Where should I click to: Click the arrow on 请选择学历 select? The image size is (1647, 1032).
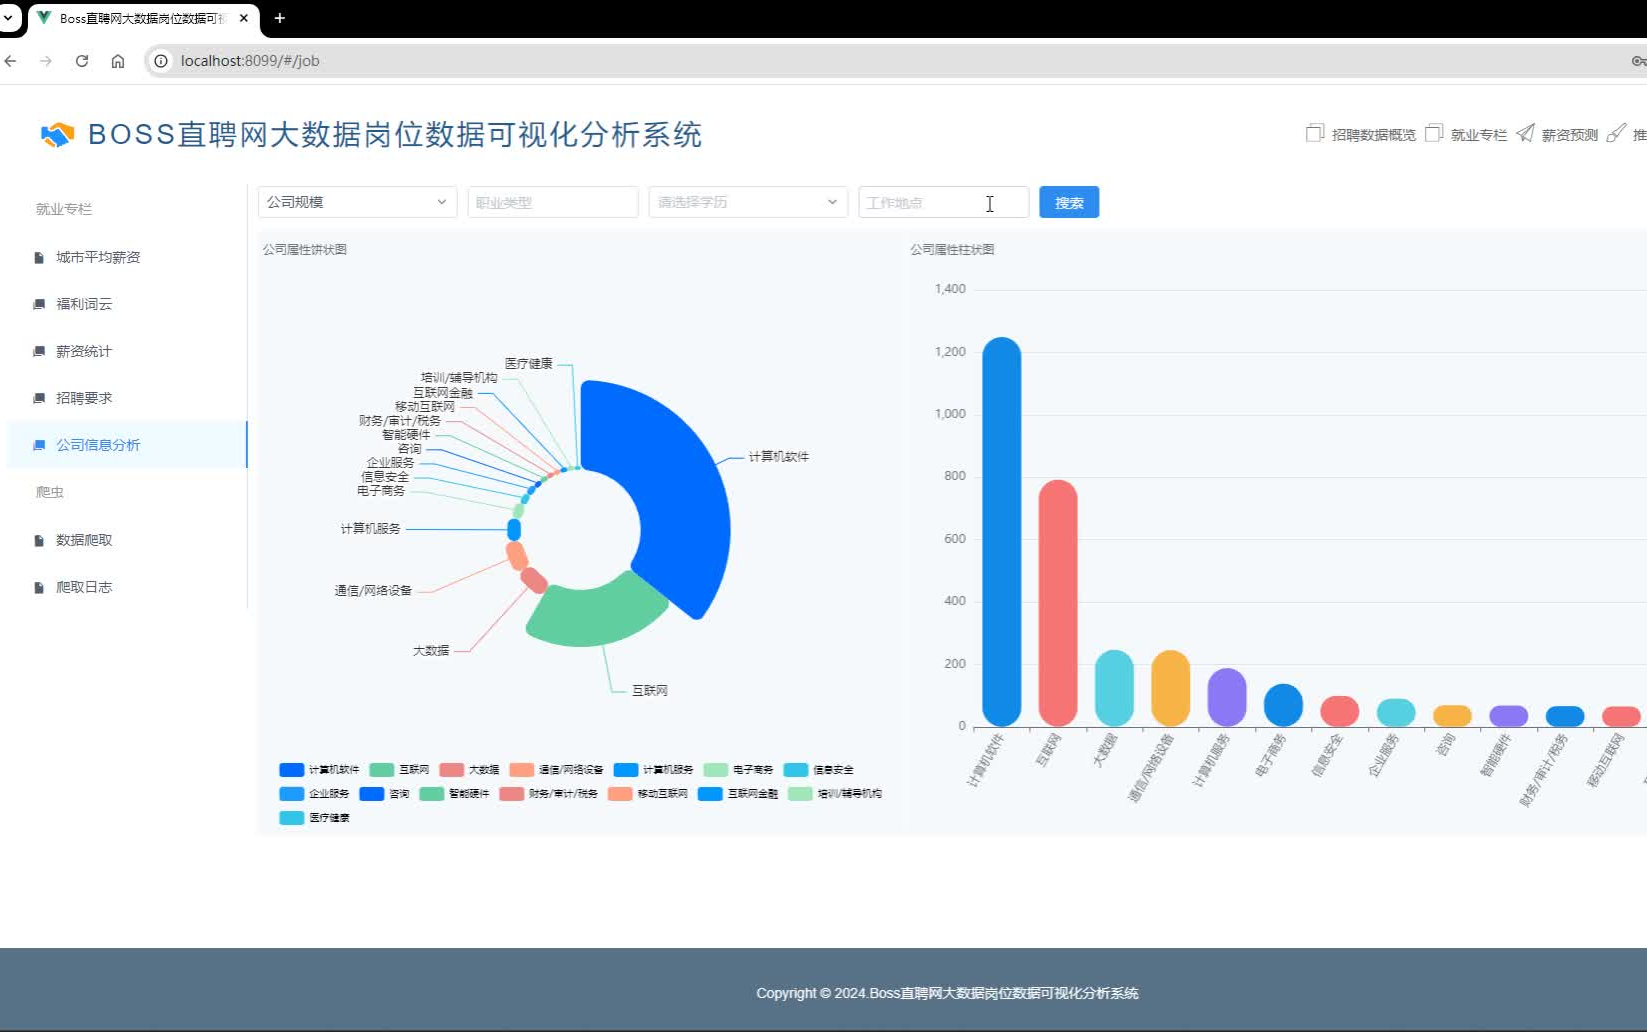click(832, 202)
